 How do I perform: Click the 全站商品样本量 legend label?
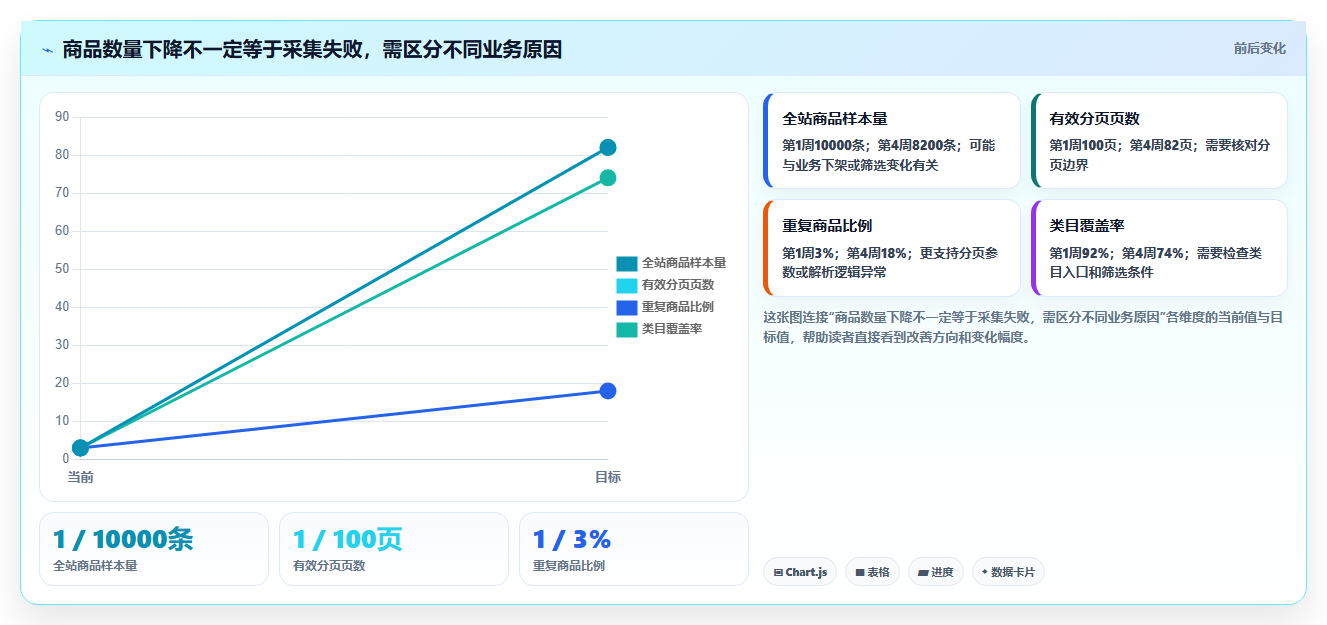pyautogui.click(x=684, y=263)
